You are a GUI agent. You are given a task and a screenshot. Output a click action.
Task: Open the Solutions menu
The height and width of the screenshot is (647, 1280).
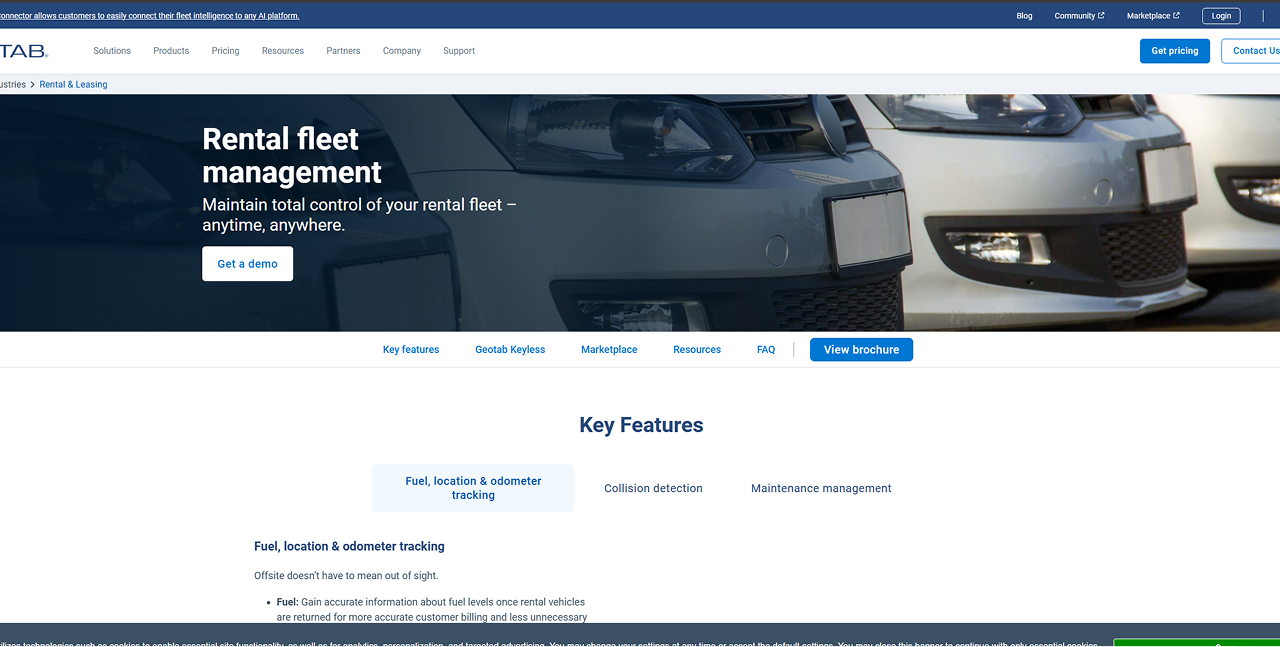112,51
